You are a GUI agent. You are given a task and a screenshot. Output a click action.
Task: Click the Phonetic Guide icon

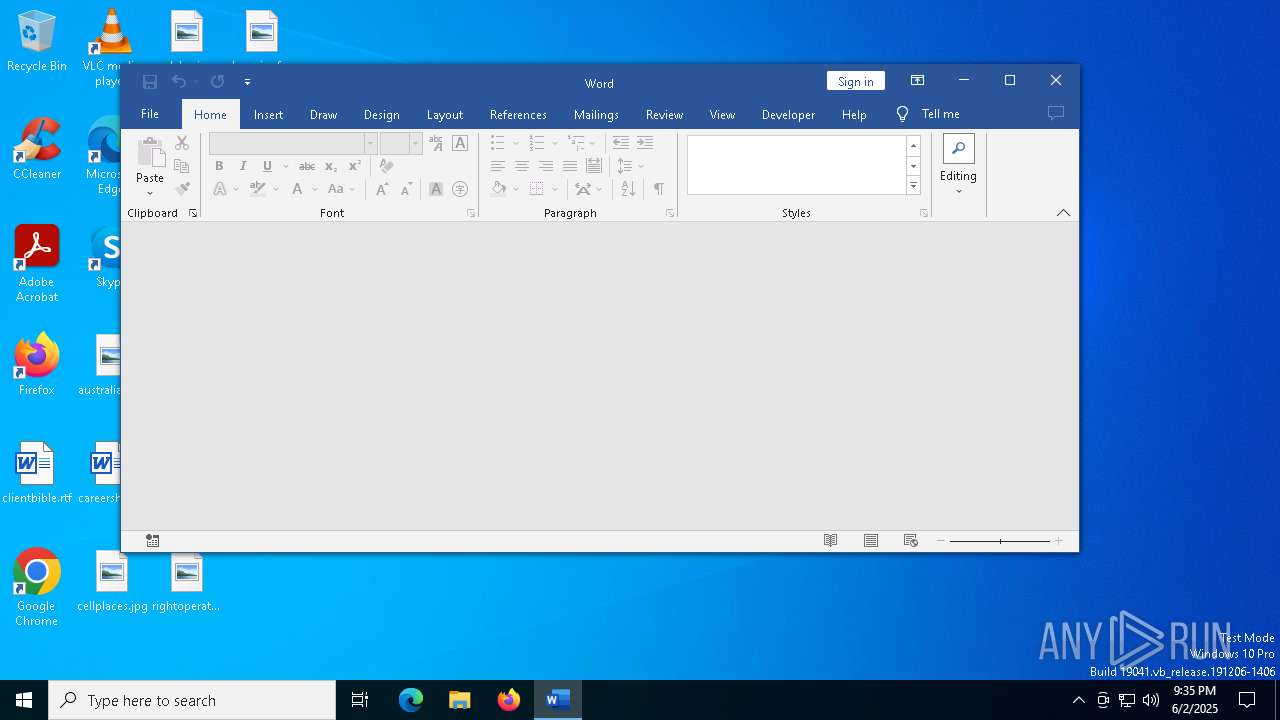(436, 143)
